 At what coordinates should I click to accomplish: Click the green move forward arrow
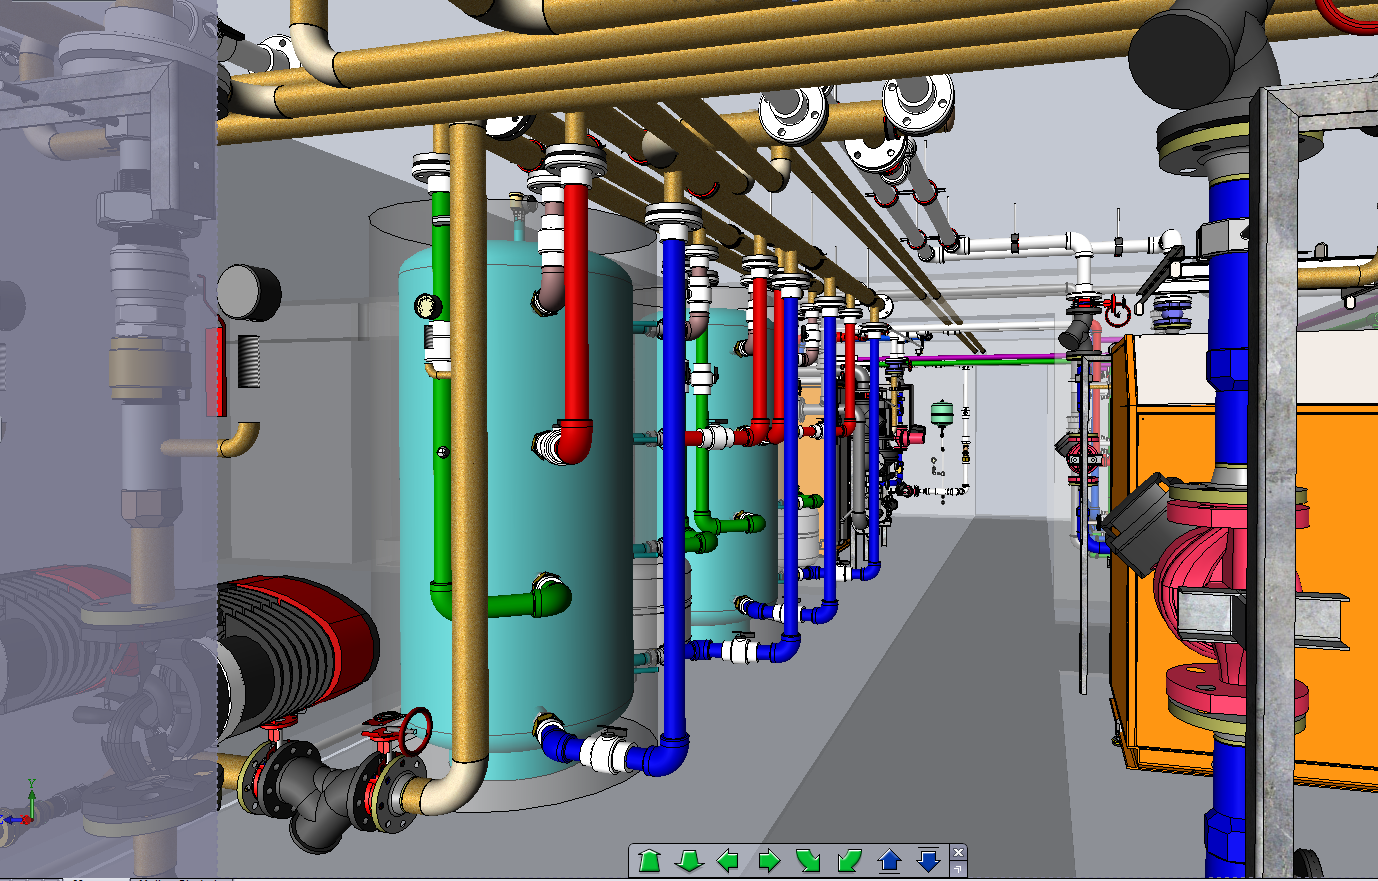pyautogui.click(x=649, y=860)
